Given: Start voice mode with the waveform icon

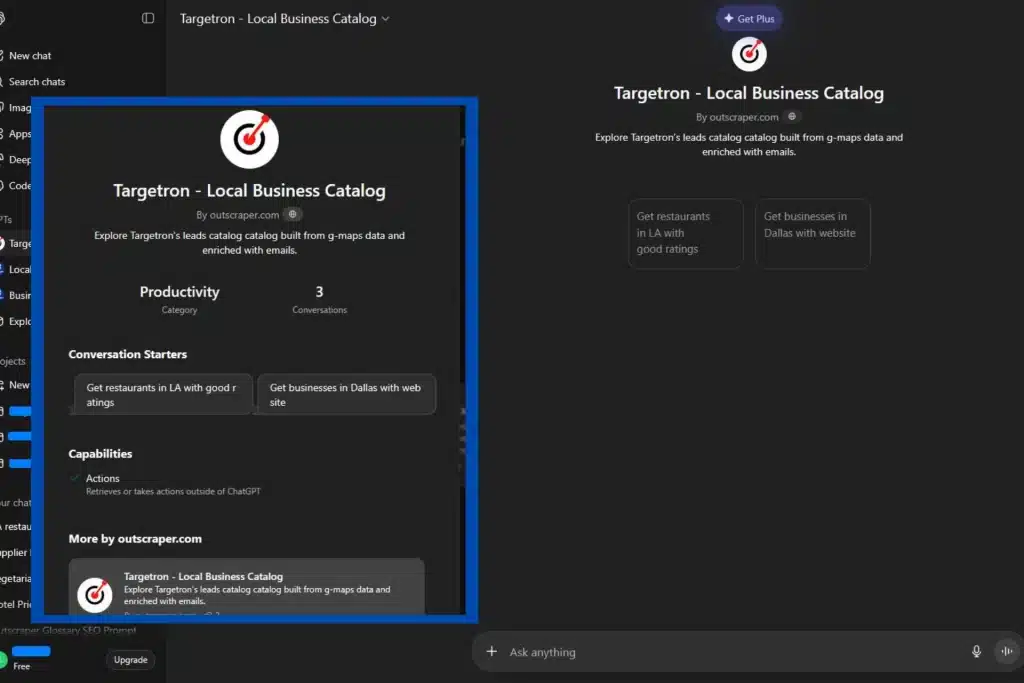Looking at the screenshot, I should pos(1007,651).
